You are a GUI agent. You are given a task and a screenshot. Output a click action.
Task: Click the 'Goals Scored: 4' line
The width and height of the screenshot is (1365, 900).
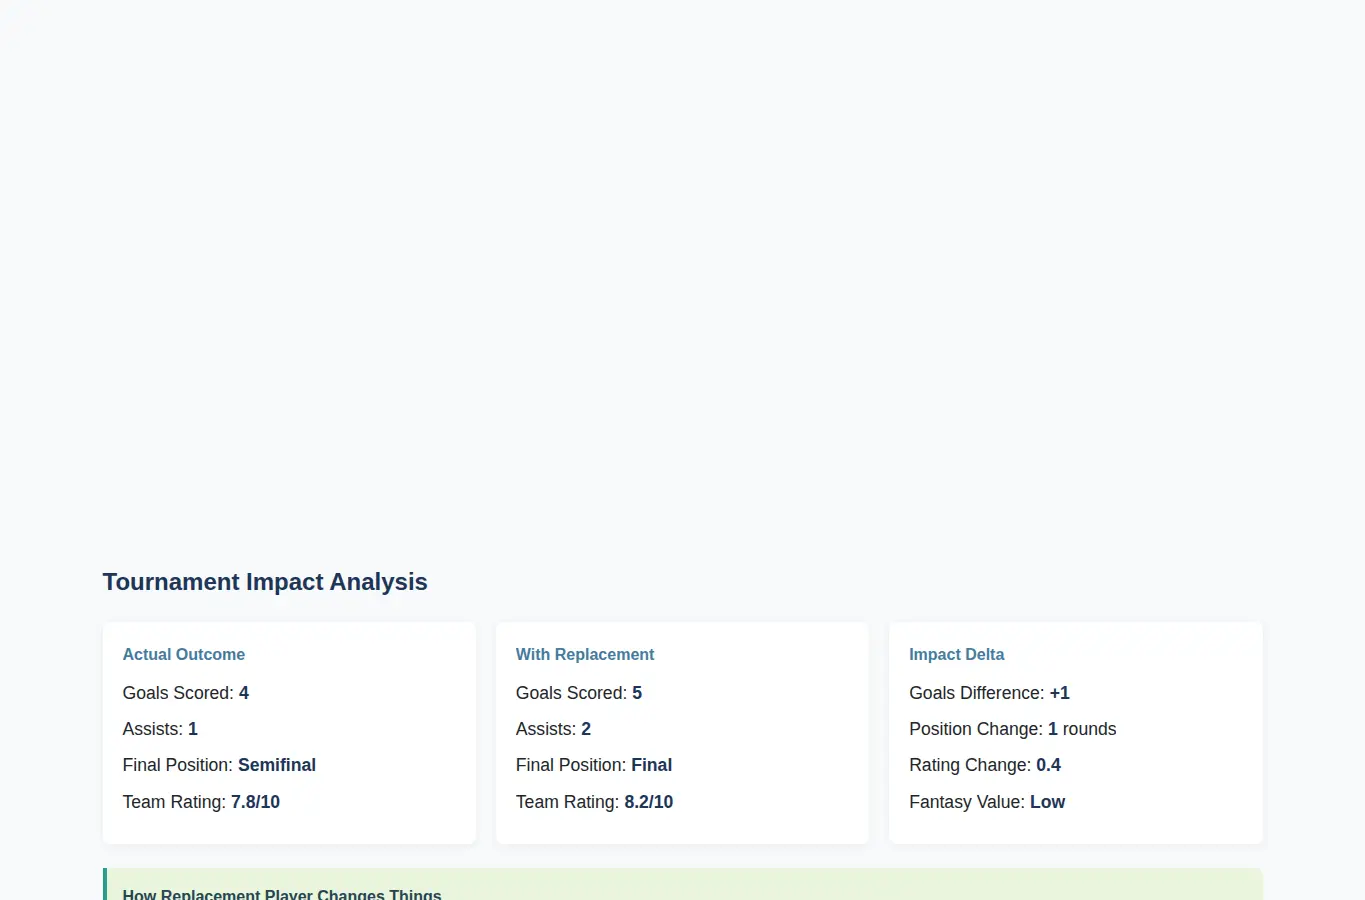tap(186, 693)
